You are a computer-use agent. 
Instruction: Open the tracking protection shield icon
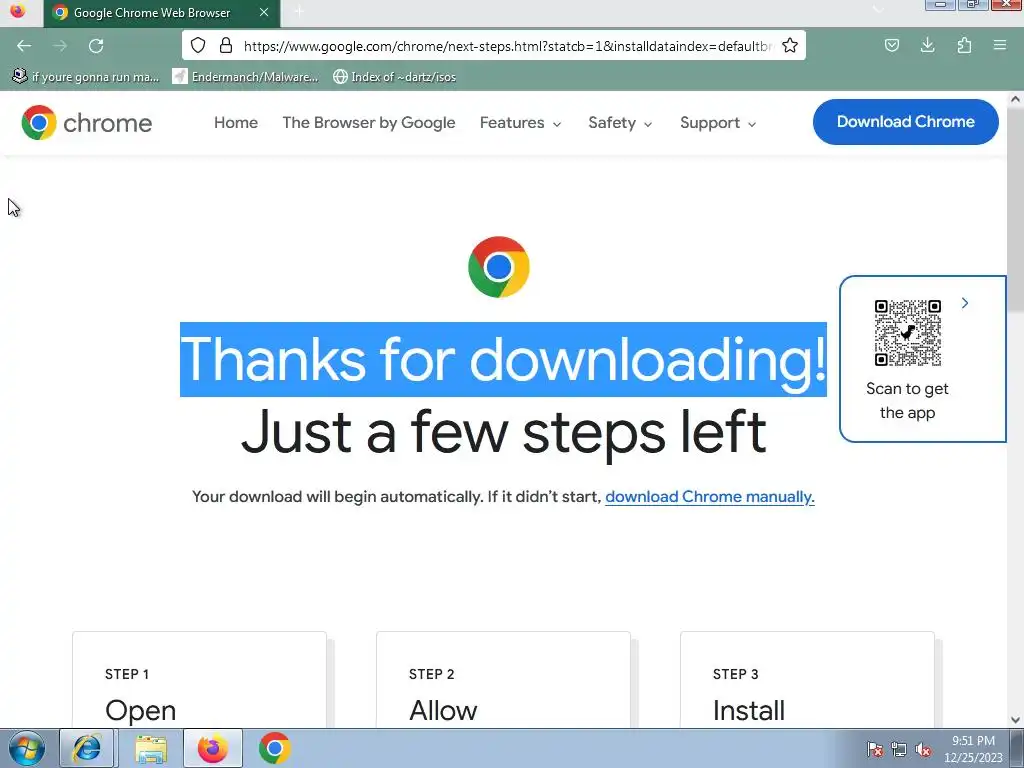tap(198, 45)
